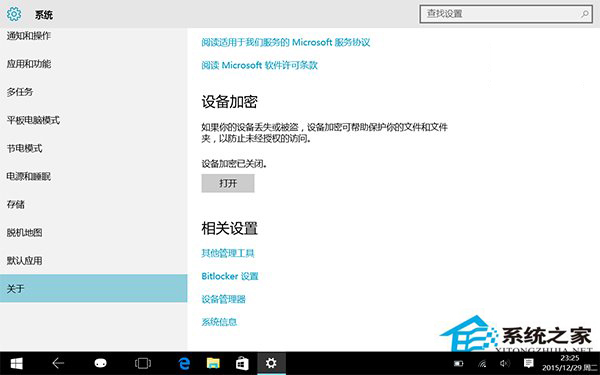Click the clock showing 23:25
The width and height of the screenshot is (600, 375).
pyautogui.click(x=570, y=359)
